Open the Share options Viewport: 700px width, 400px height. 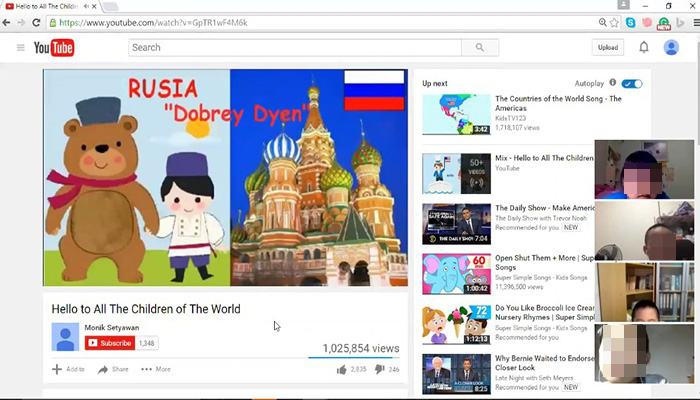pos(113,369)
